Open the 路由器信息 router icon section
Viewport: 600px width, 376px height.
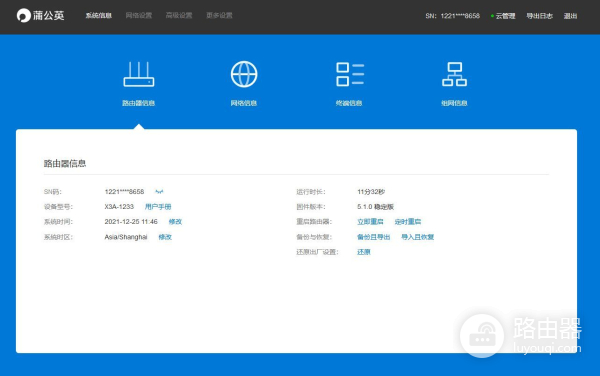(x=139, y=83)
